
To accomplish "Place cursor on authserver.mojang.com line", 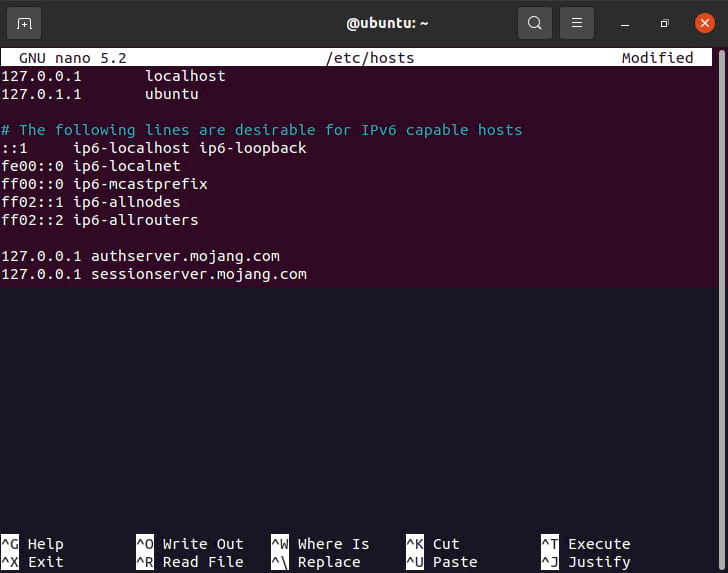I will [x=185, y=256].
